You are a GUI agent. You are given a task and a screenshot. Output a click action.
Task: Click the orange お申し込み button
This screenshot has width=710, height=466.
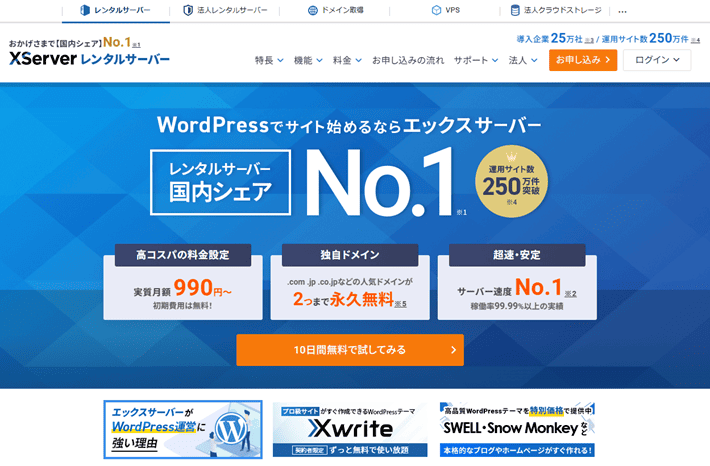[583, 60]
